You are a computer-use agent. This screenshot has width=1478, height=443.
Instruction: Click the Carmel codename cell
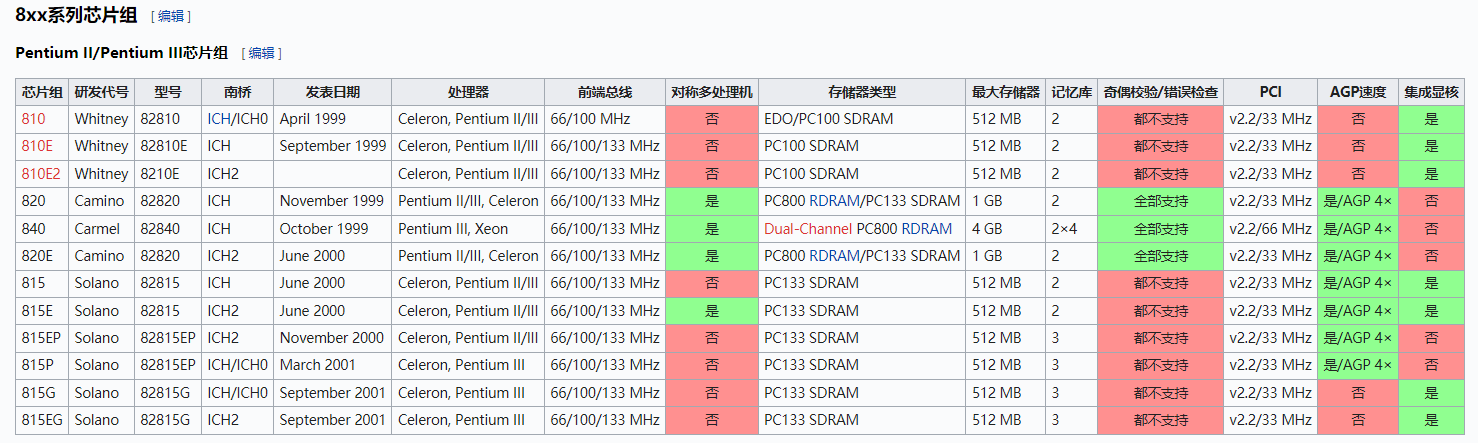coord(101,228)
